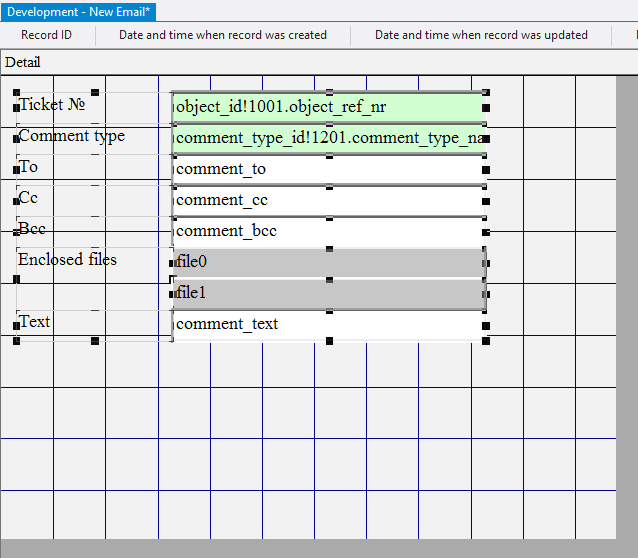Screen dimensions: 638x558
Task: Select the comment_text field
Action: [328, 324]
